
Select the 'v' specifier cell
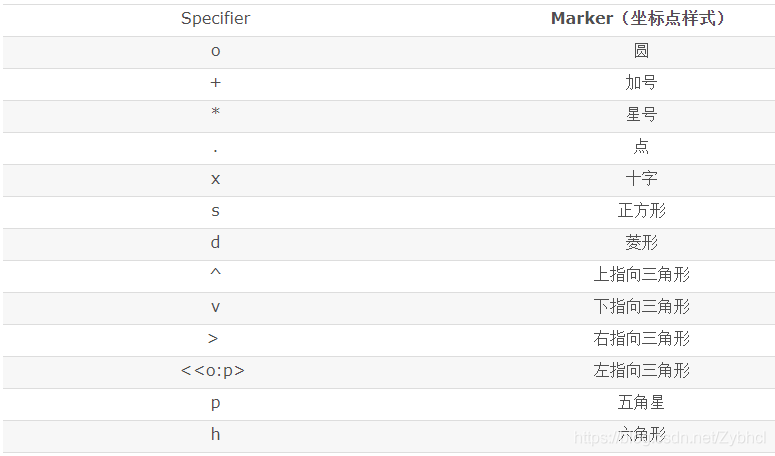215,307
